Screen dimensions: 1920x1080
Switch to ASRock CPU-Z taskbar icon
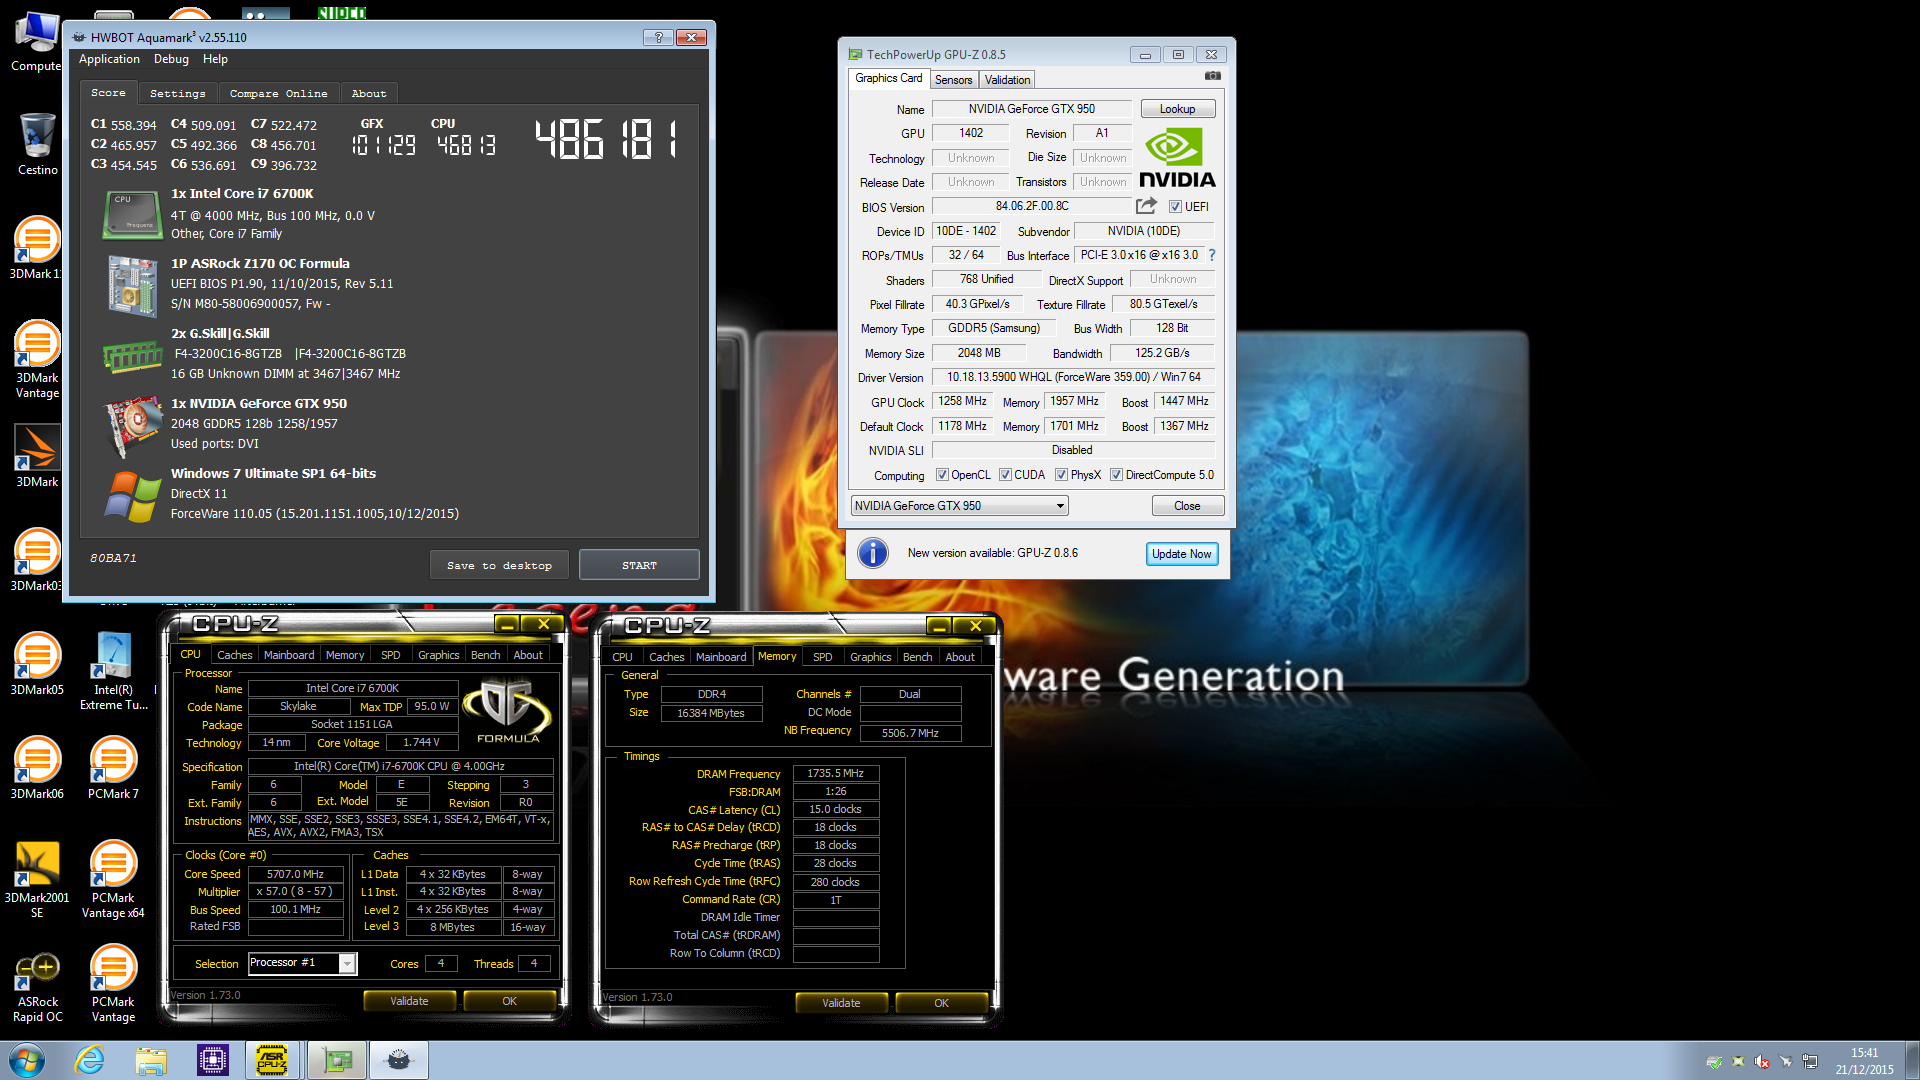pos(272,1060)
